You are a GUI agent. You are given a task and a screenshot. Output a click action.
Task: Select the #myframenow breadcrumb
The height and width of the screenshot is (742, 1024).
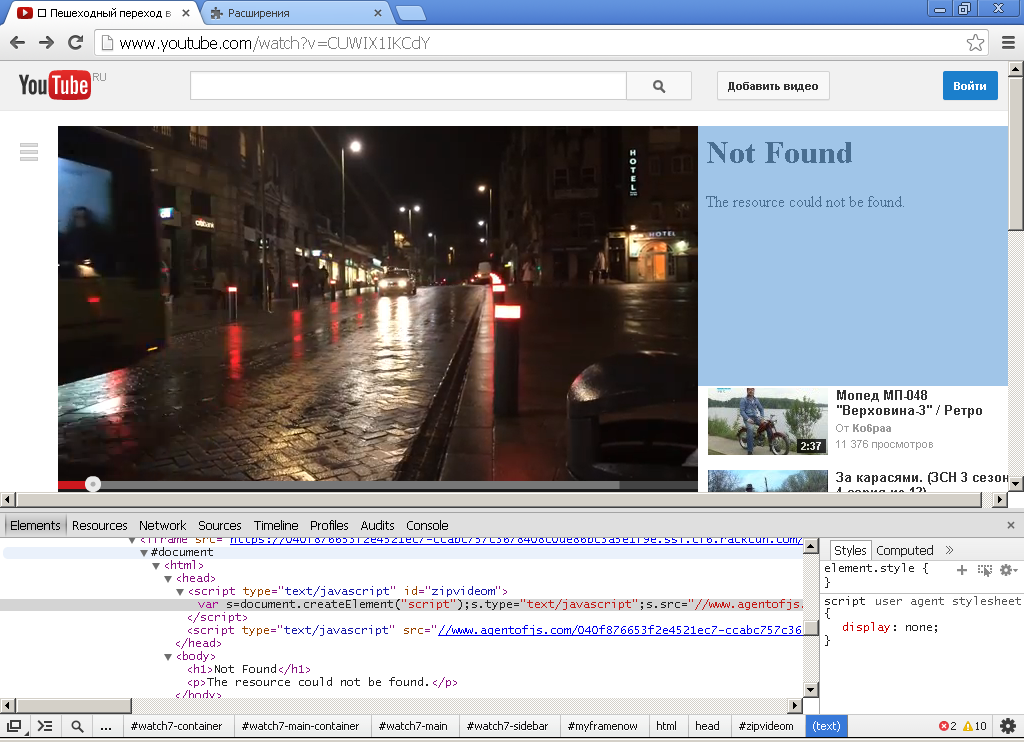[x=602, y=726]
